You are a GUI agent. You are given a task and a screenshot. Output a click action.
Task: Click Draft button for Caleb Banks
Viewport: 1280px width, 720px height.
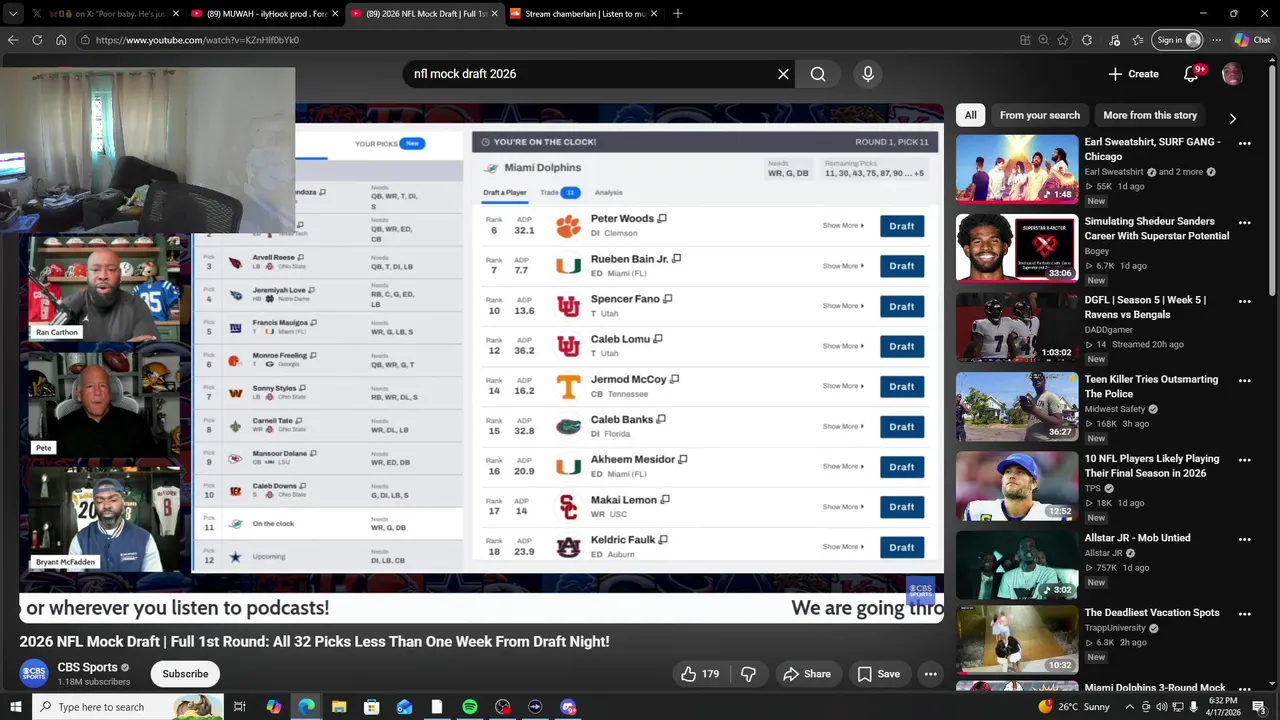coord(902,427)
